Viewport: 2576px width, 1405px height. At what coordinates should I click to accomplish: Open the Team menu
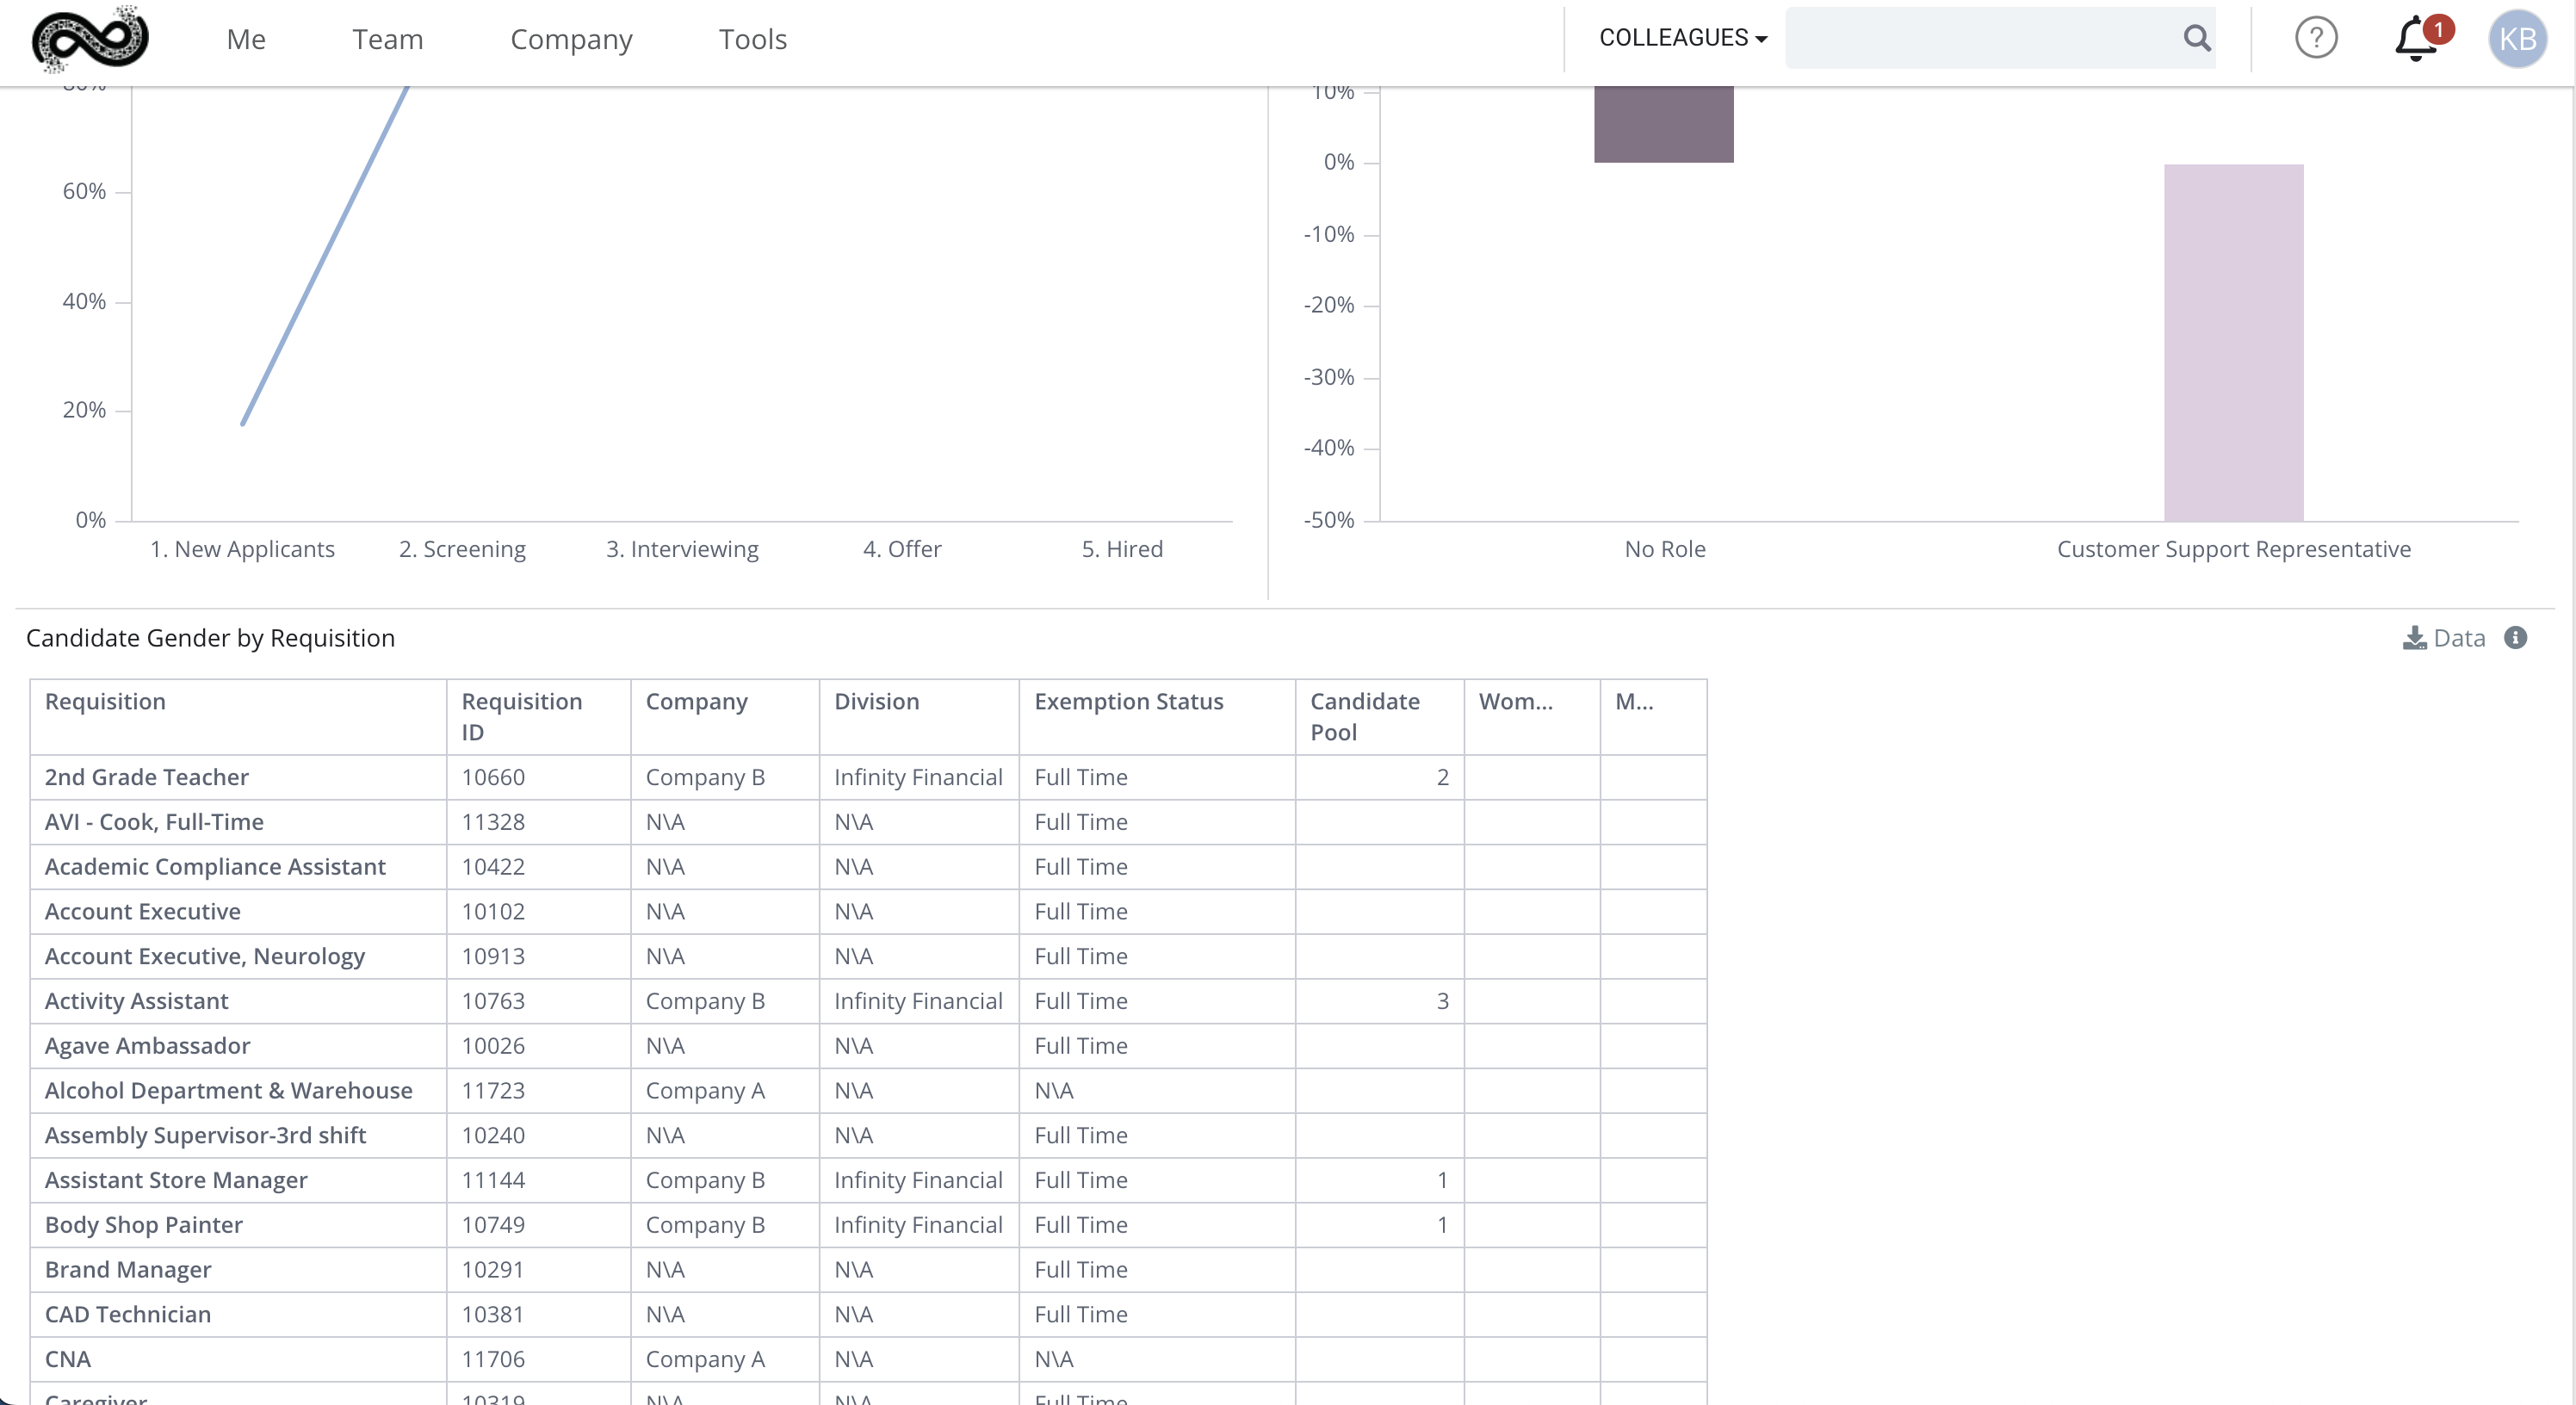(388, 39)
